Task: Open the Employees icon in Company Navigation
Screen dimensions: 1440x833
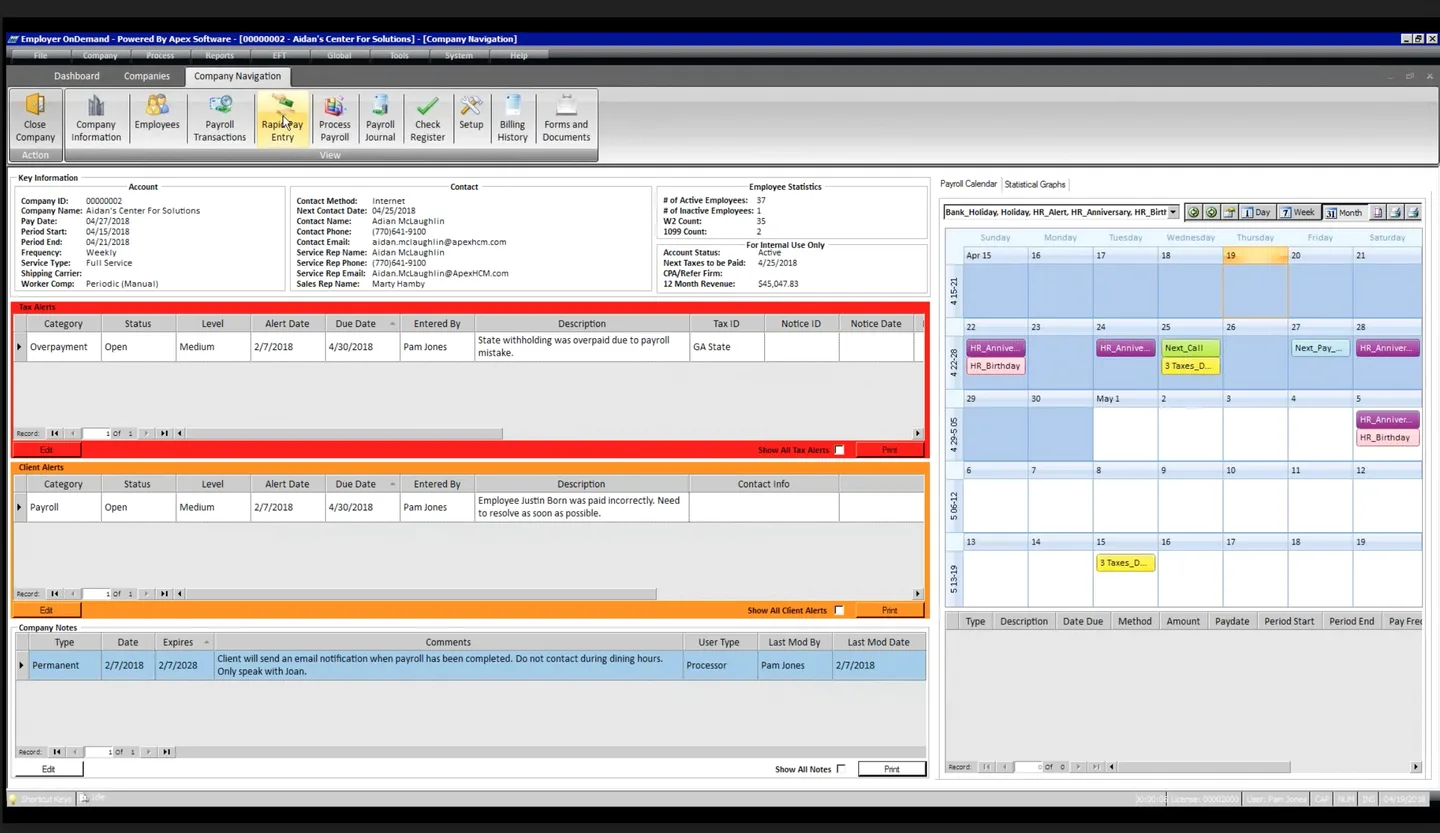Action: click(156, 117)
